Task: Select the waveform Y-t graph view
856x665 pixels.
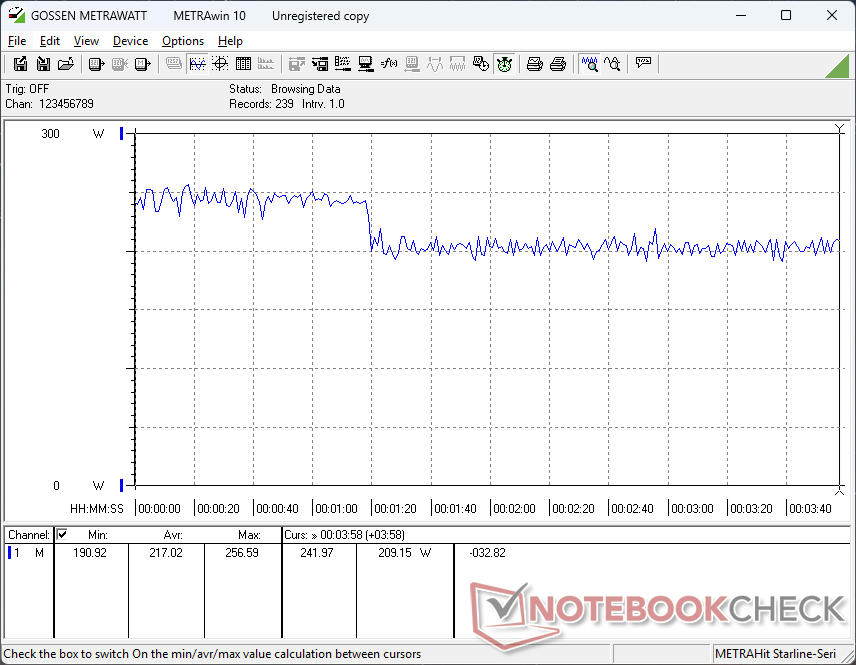Action: (x=197, y=64)
